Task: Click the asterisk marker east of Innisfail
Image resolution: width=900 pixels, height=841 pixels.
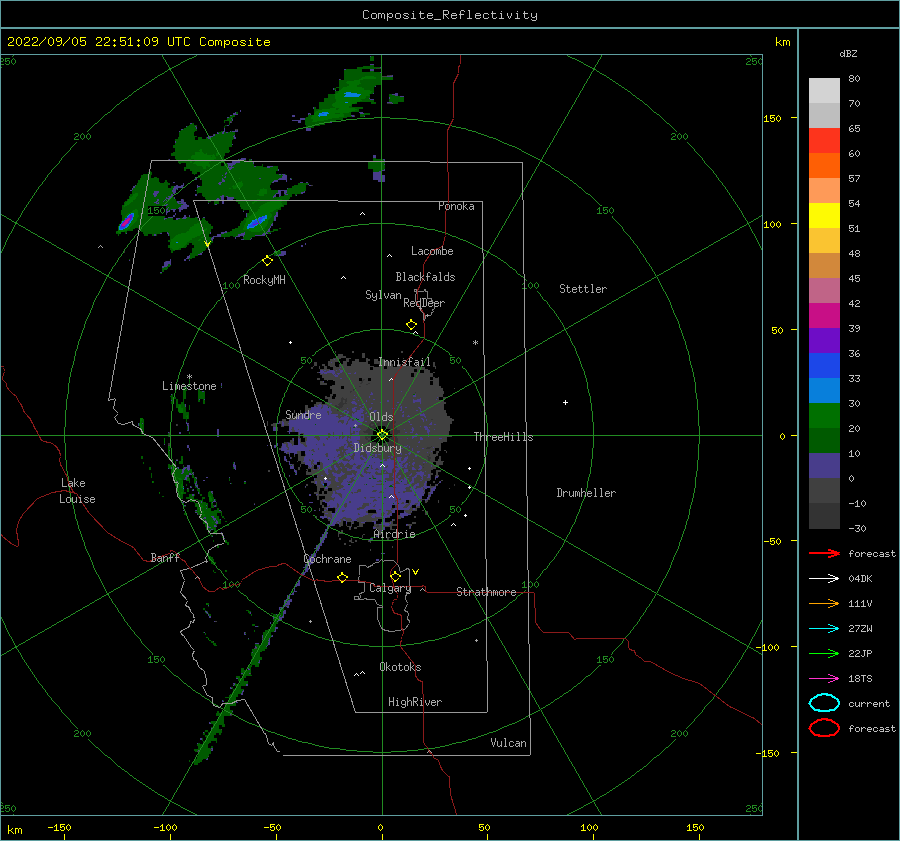Action: (x=475, y=343)
